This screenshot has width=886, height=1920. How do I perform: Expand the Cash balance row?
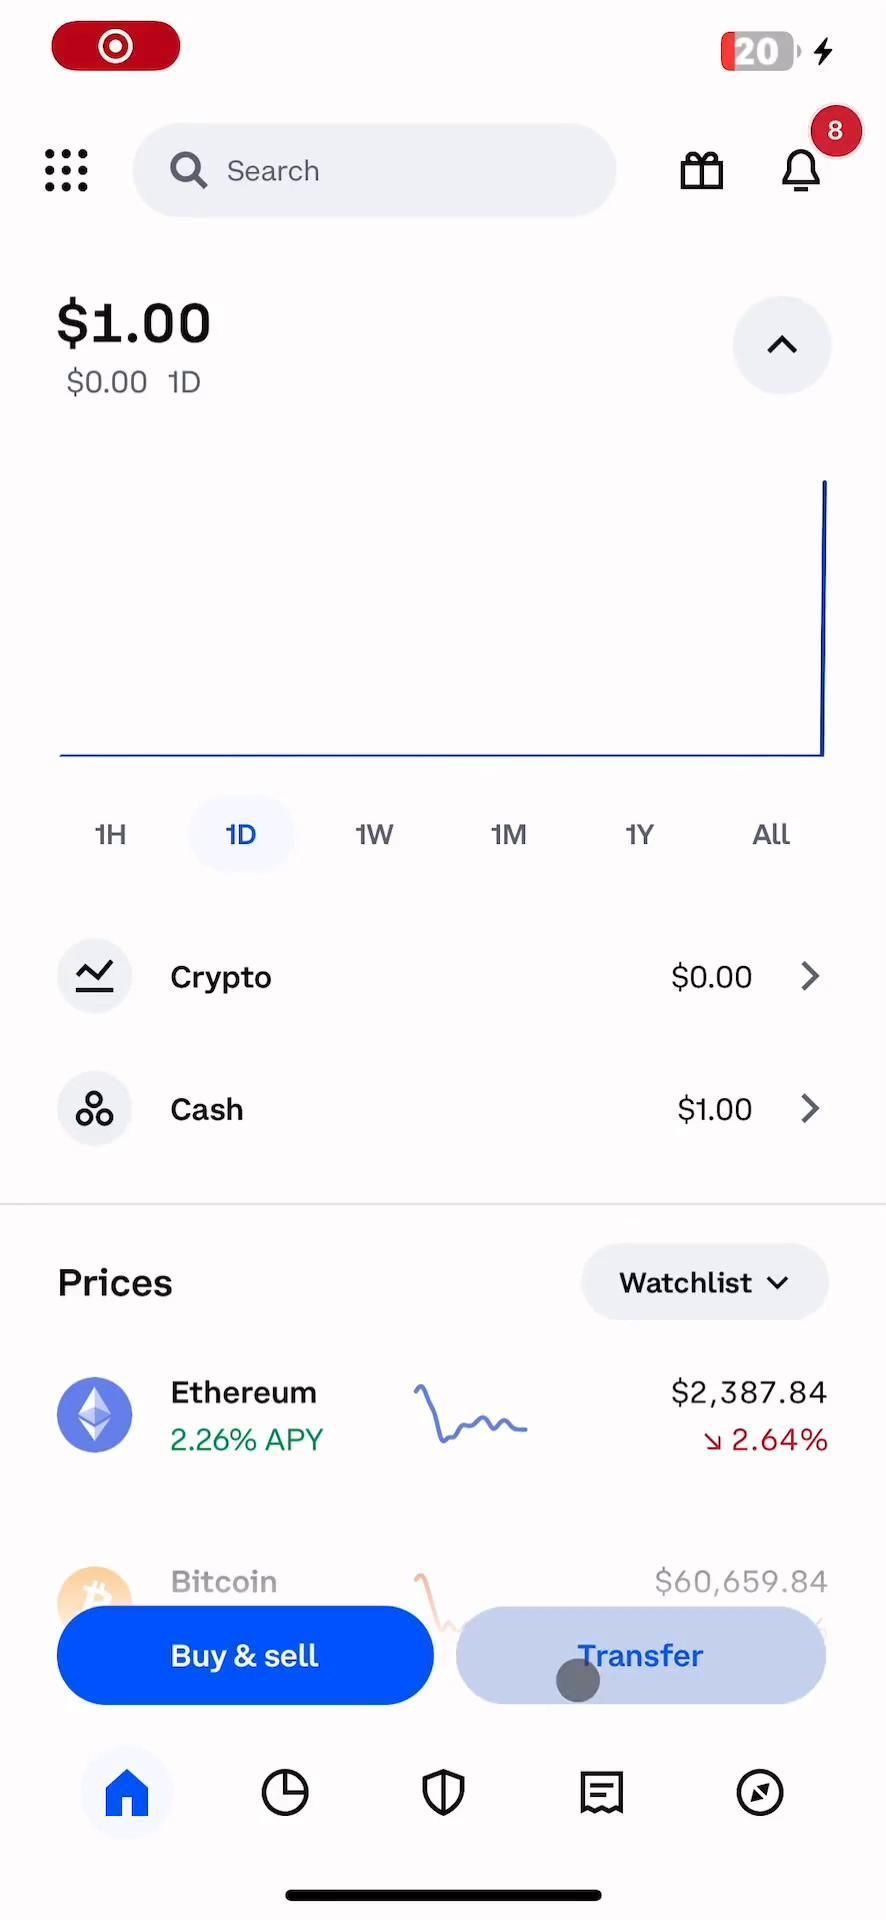442,1109
